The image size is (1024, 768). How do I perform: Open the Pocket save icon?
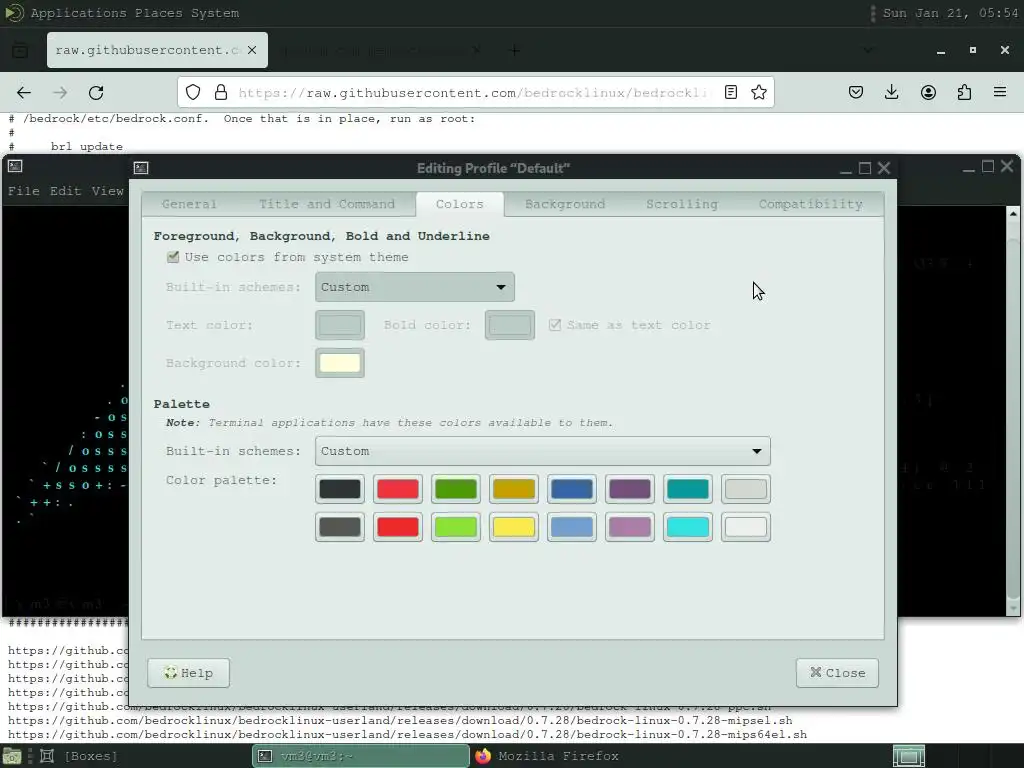click(856, 92)
